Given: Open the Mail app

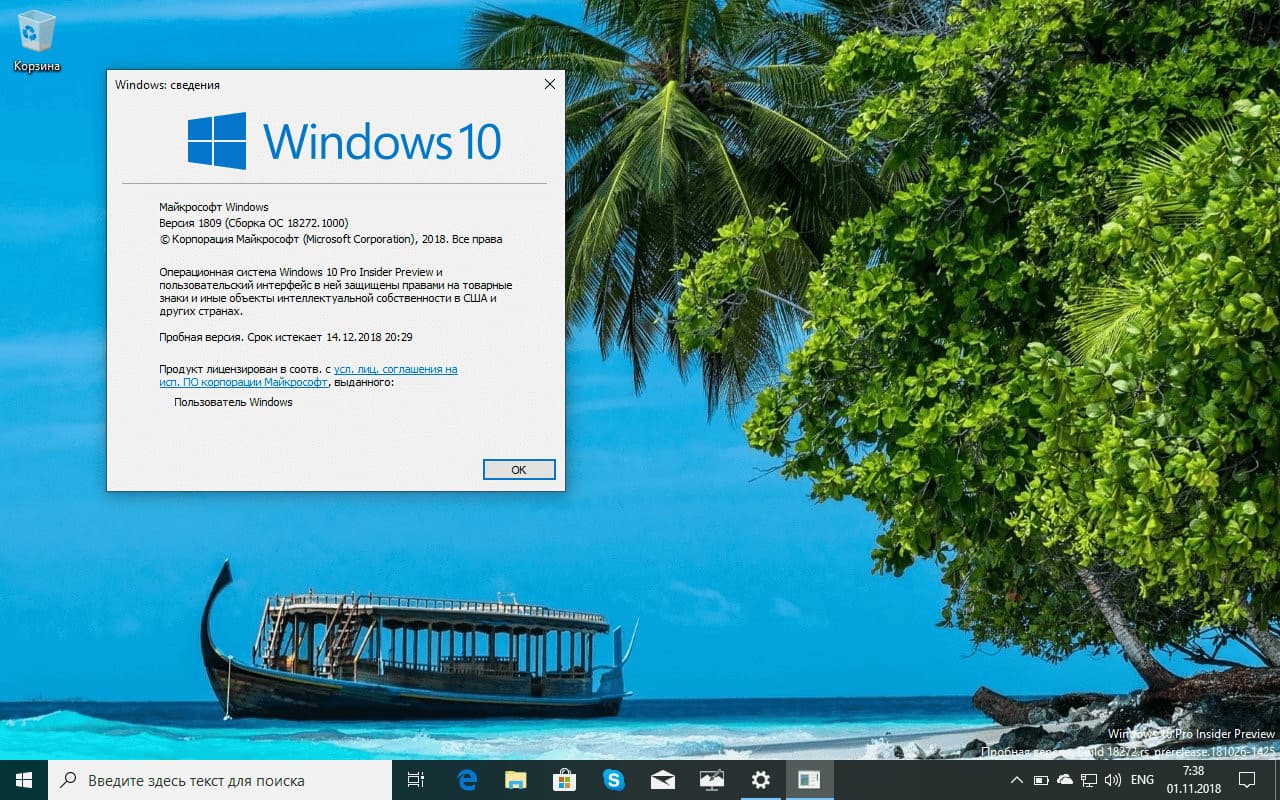Looking at the screenshot, I should [663, 779].
